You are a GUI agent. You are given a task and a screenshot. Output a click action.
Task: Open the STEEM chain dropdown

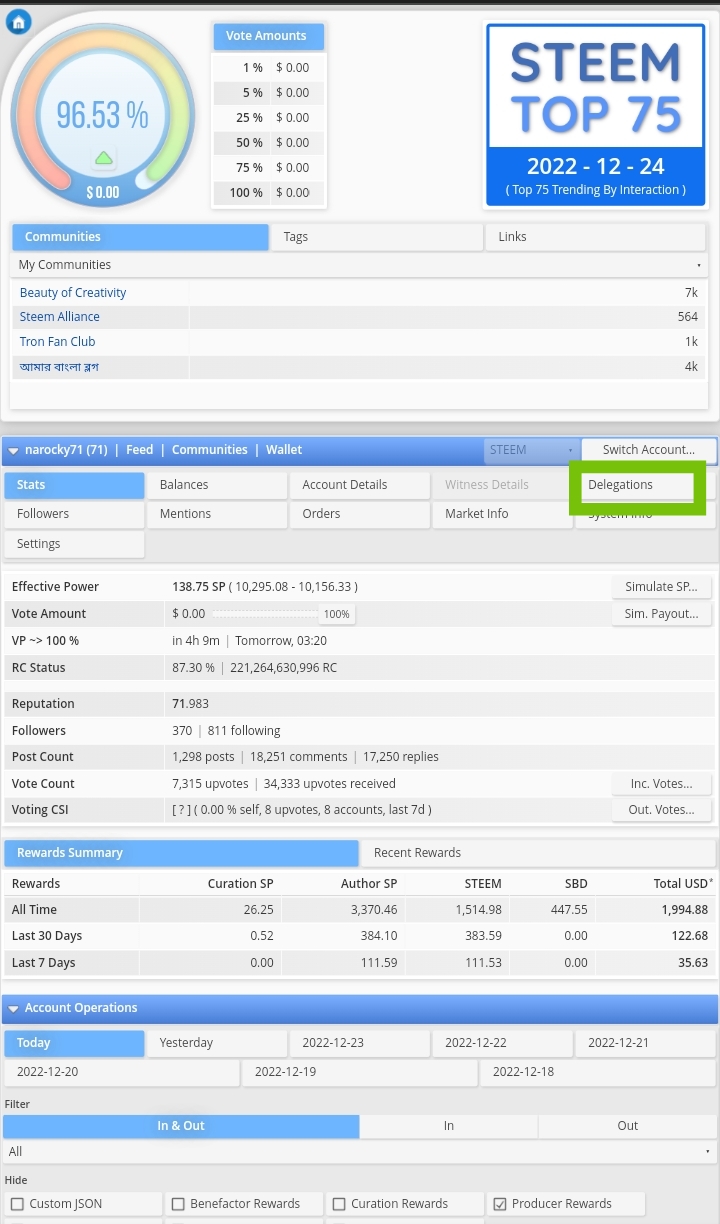click(x=531, y=450)
